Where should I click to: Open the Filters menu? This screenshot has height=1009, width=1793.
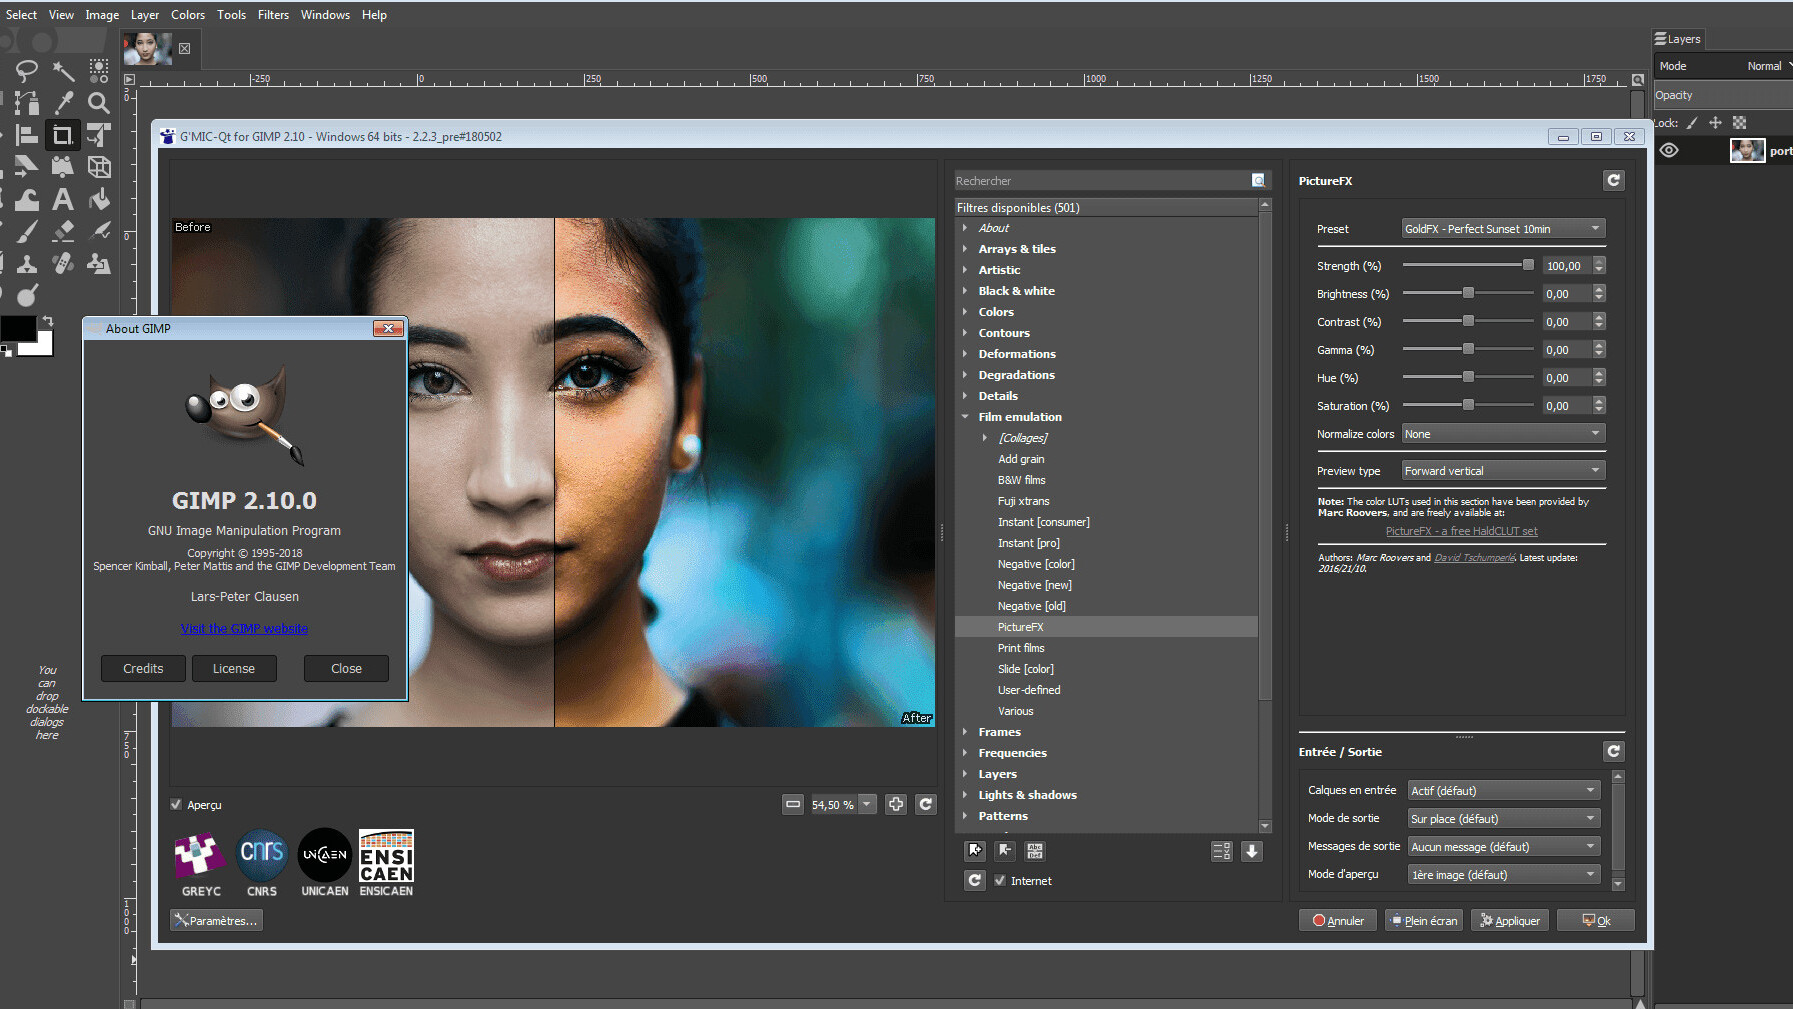tap(273, 14)
